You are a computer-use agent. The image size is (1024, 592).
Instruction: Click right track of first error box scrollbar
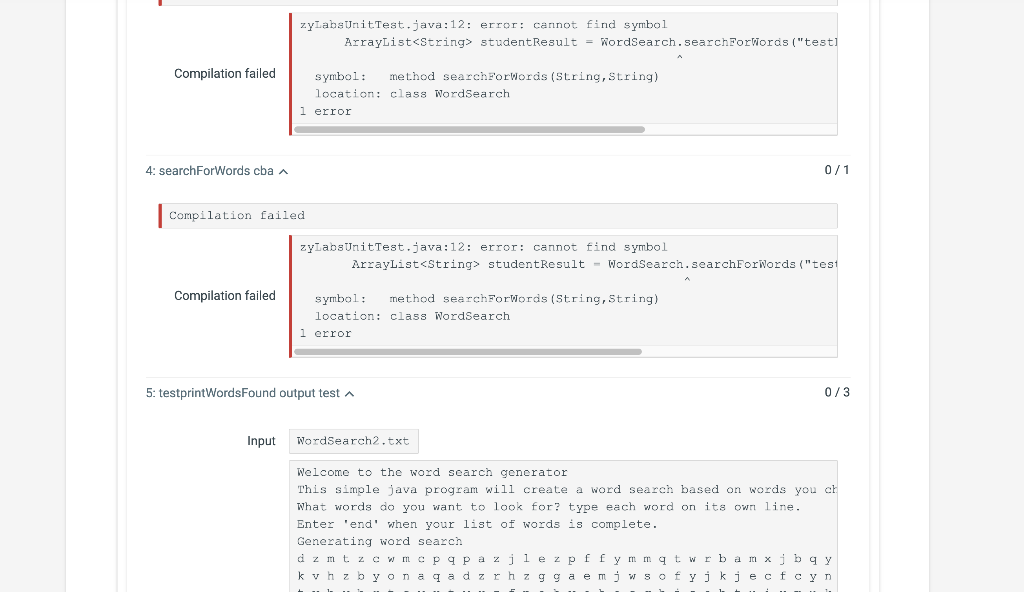[741, 129]
